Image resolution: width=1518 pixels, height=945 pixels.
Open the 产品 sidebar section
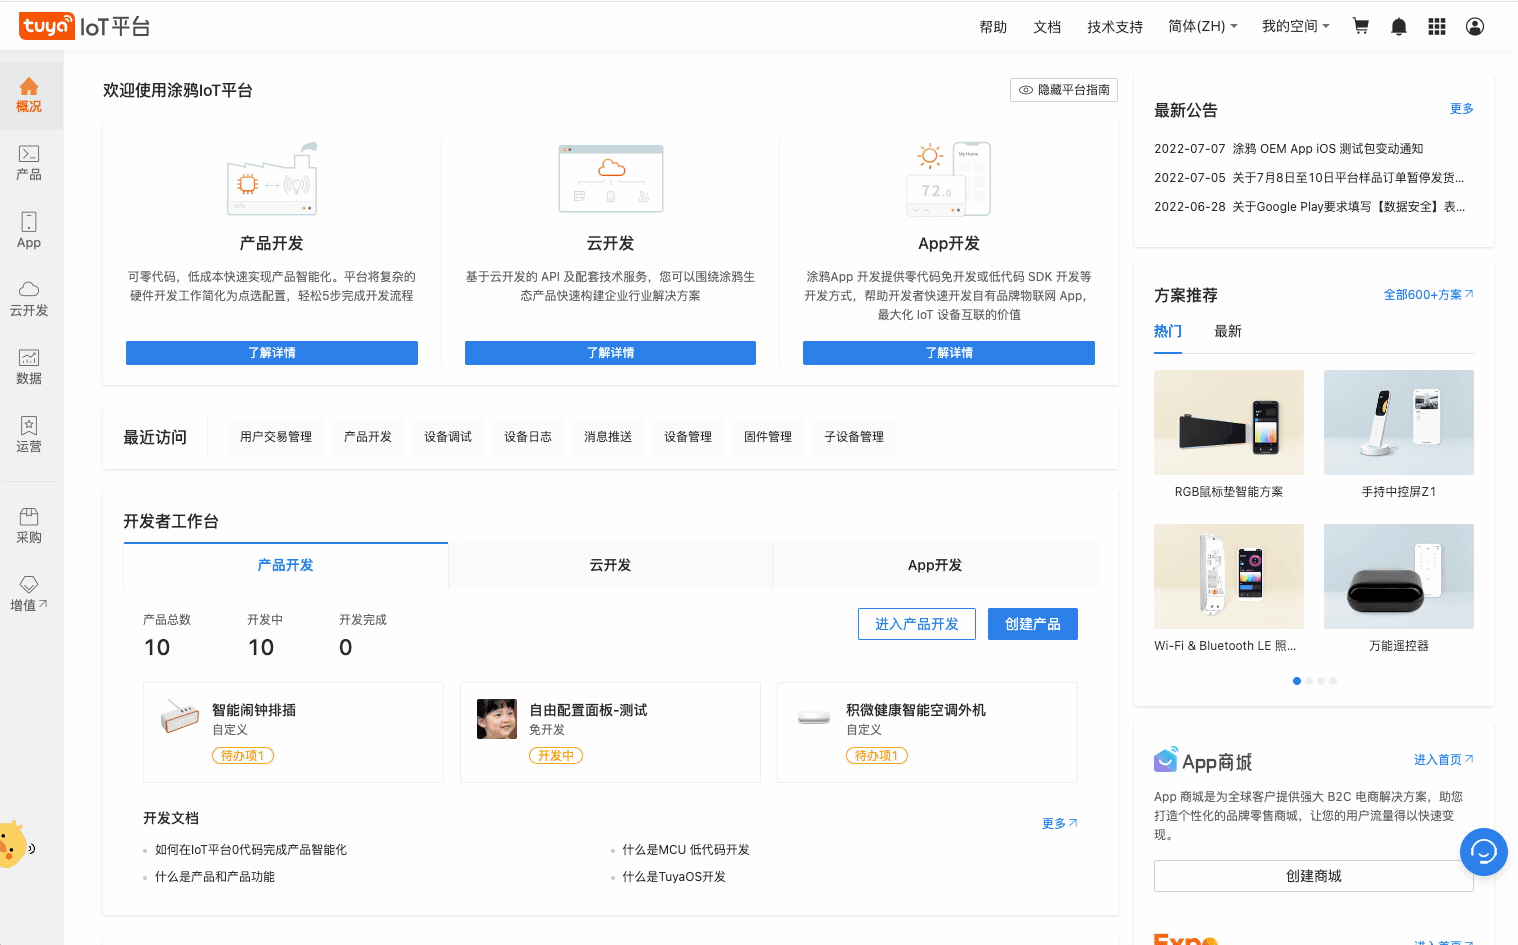(x=29, y=163)
